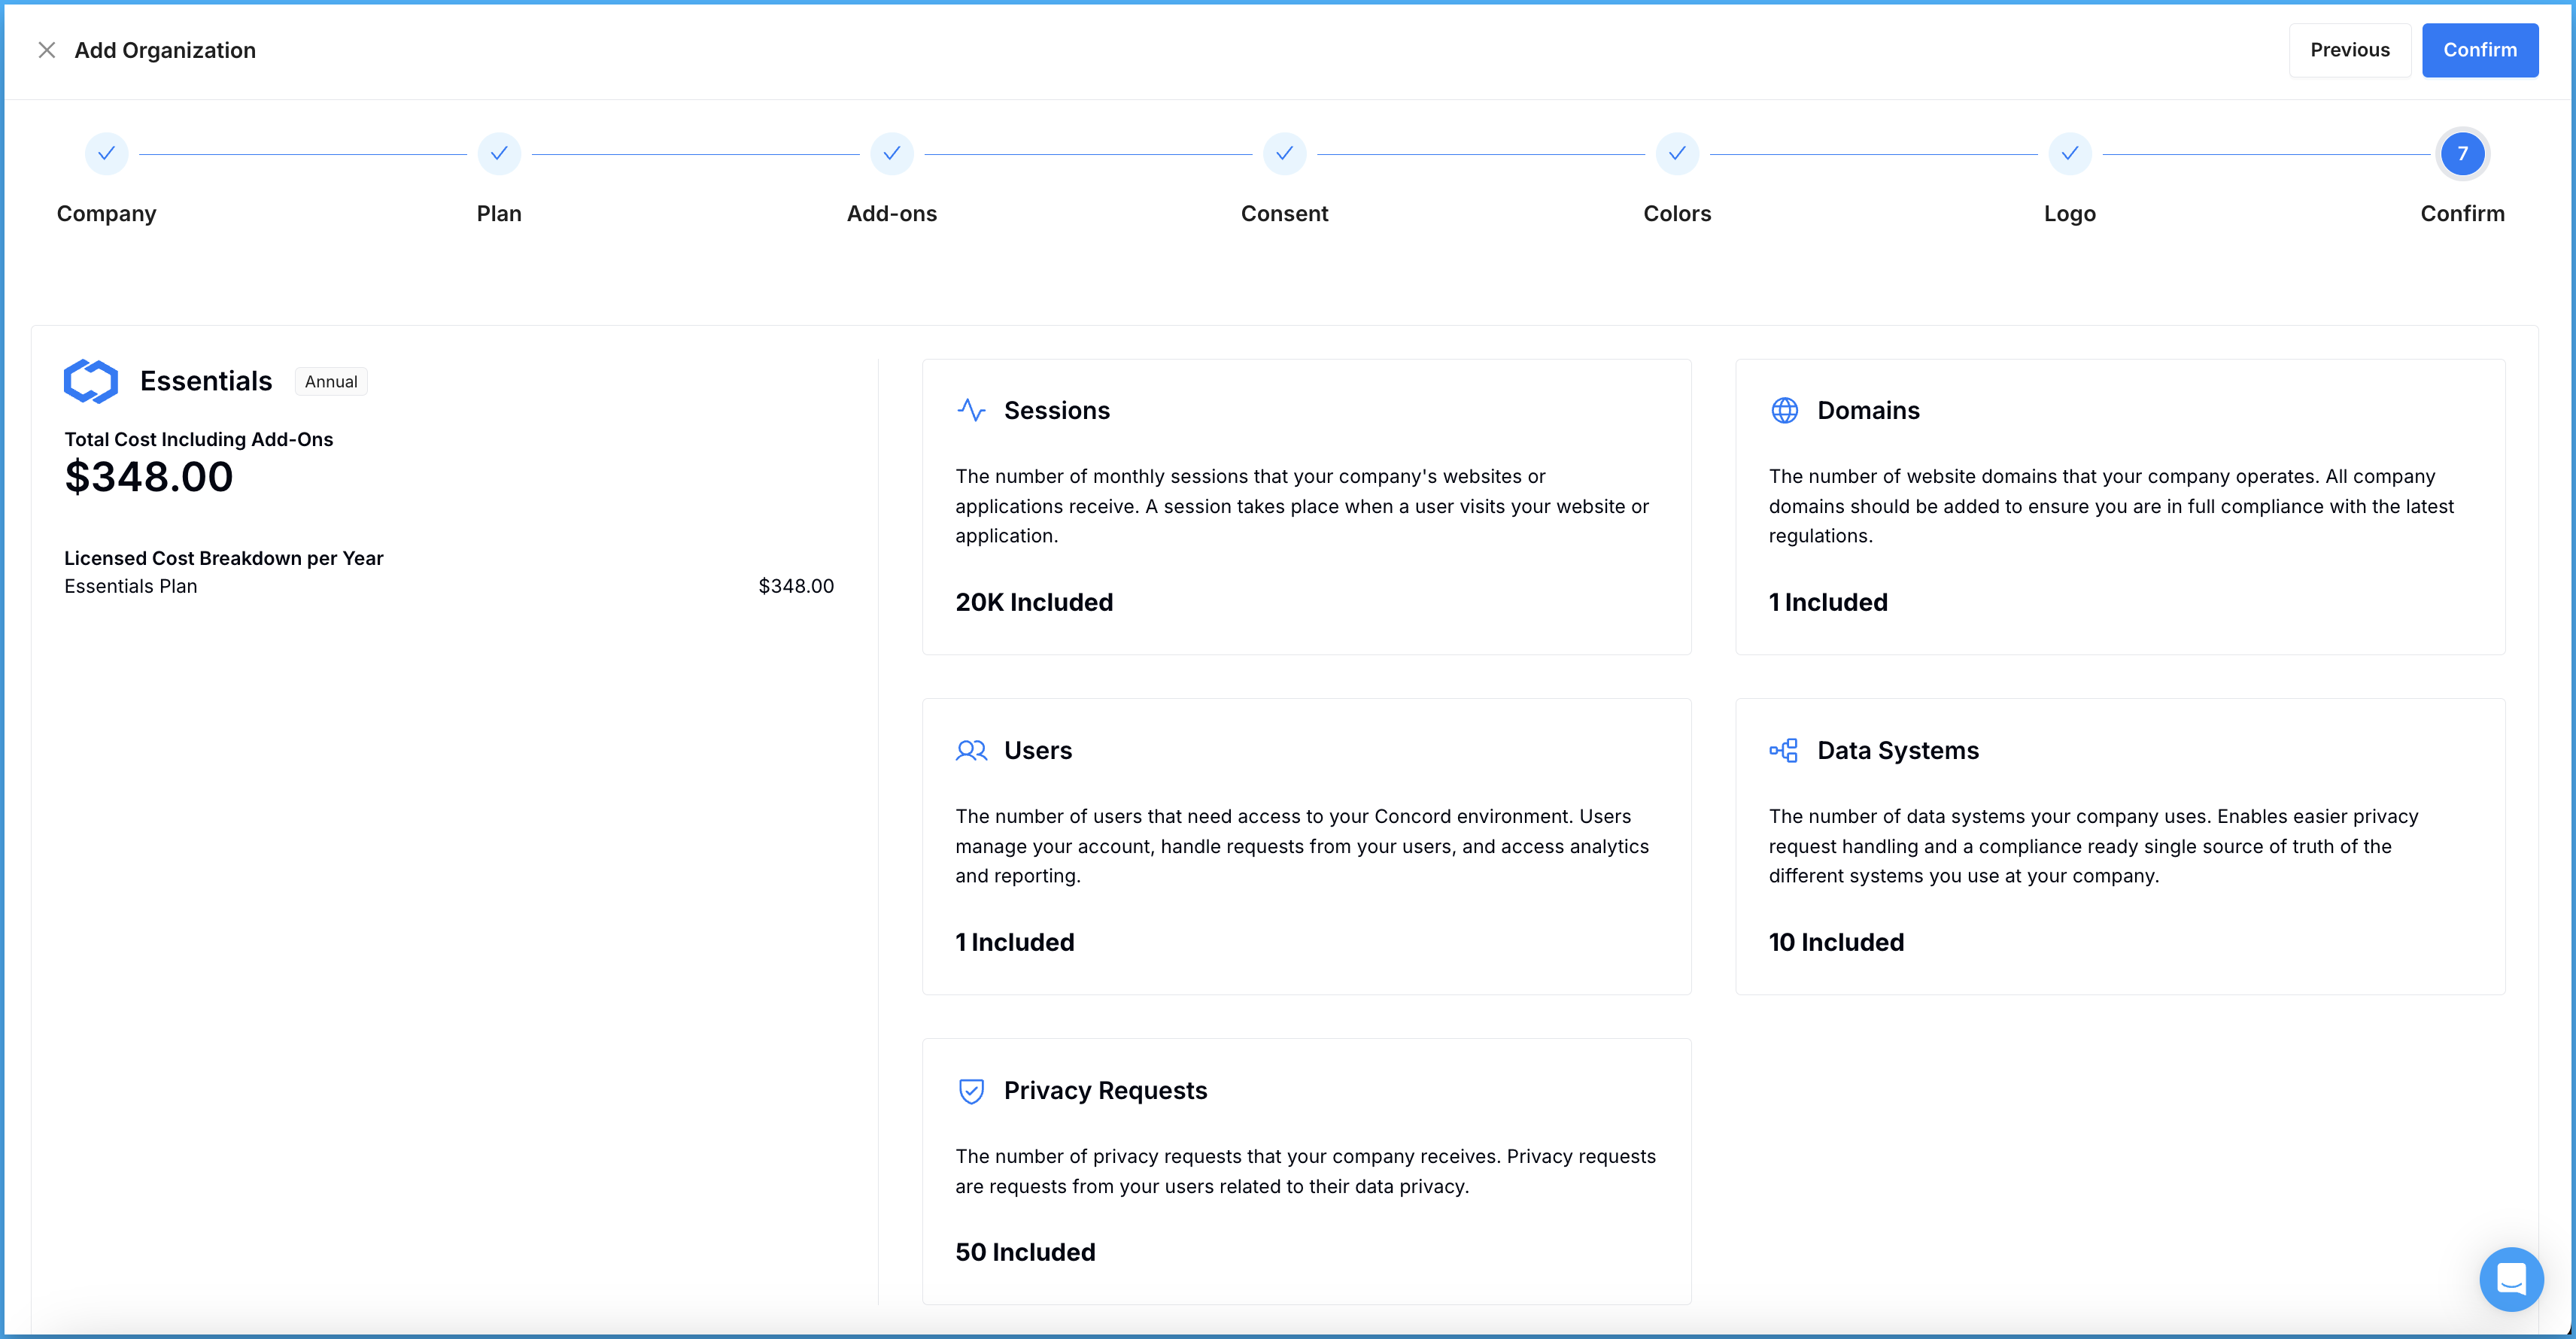Click the Privacy Requests shield icon

[x=971, y=1091]
